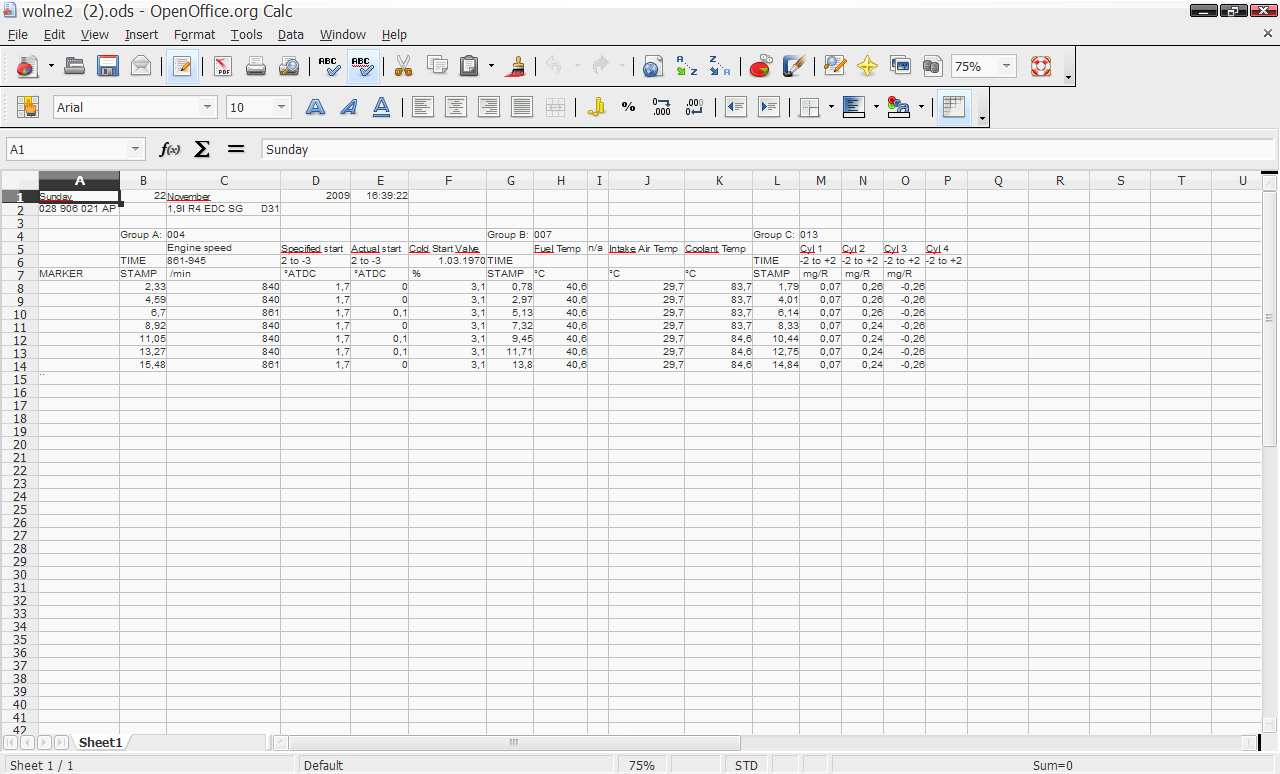Open the Borders dropdown arrow
This screenshot has width=1280, height=774.
tap(831, 107)
